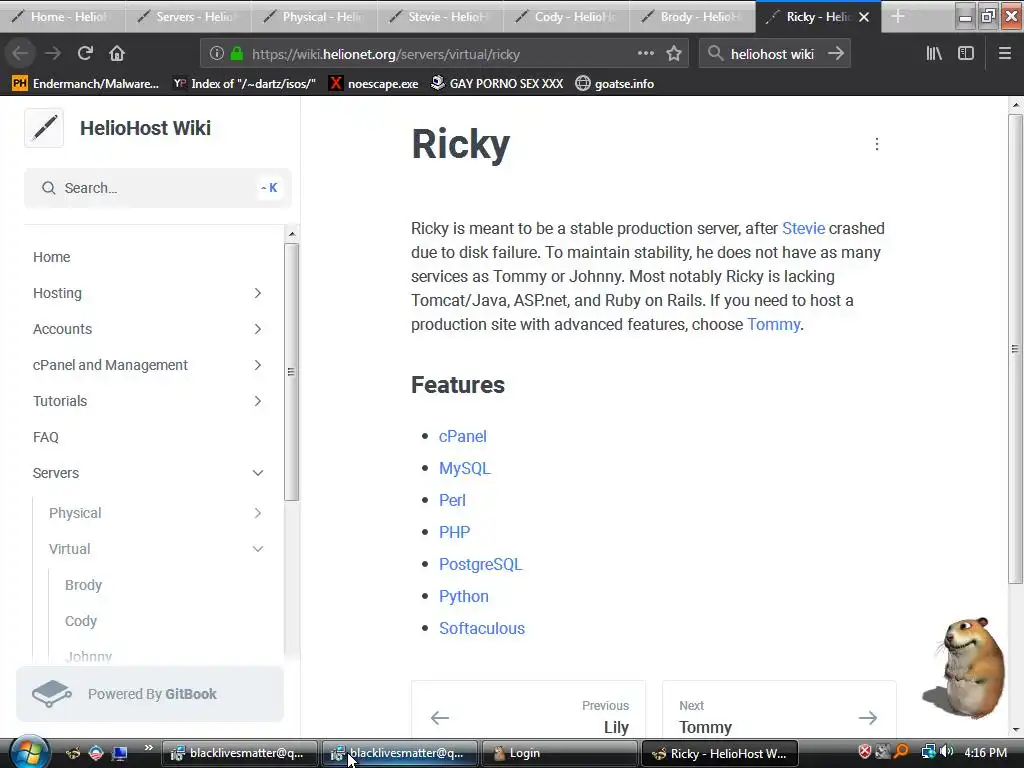Click the browser back arrow

click(x=20, y=54)
